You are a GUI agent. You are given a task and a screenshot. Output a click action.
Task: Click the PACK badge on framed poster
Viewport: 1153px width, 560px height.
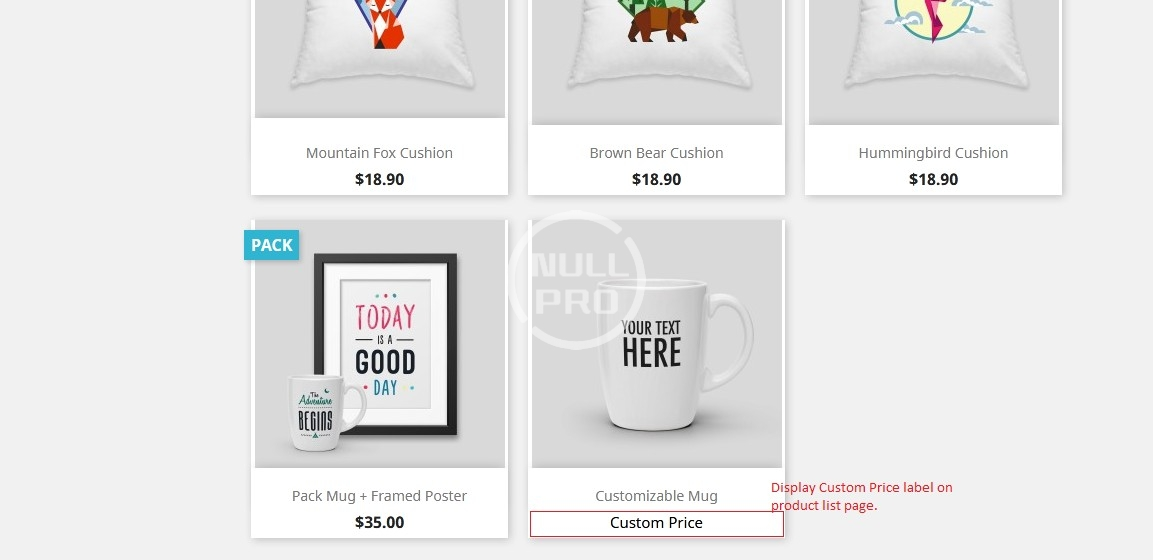pyautogui.click(x=271, y=245)
